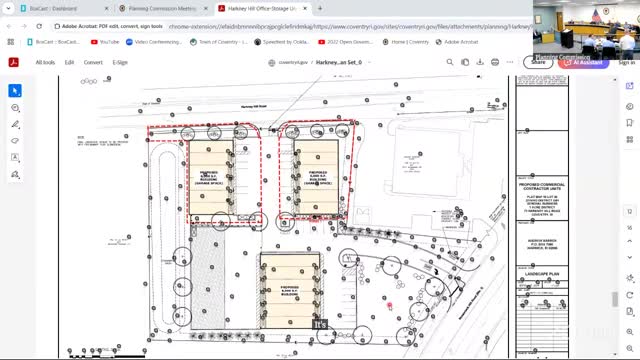Pick the add text box tool

tap(15, 158)
